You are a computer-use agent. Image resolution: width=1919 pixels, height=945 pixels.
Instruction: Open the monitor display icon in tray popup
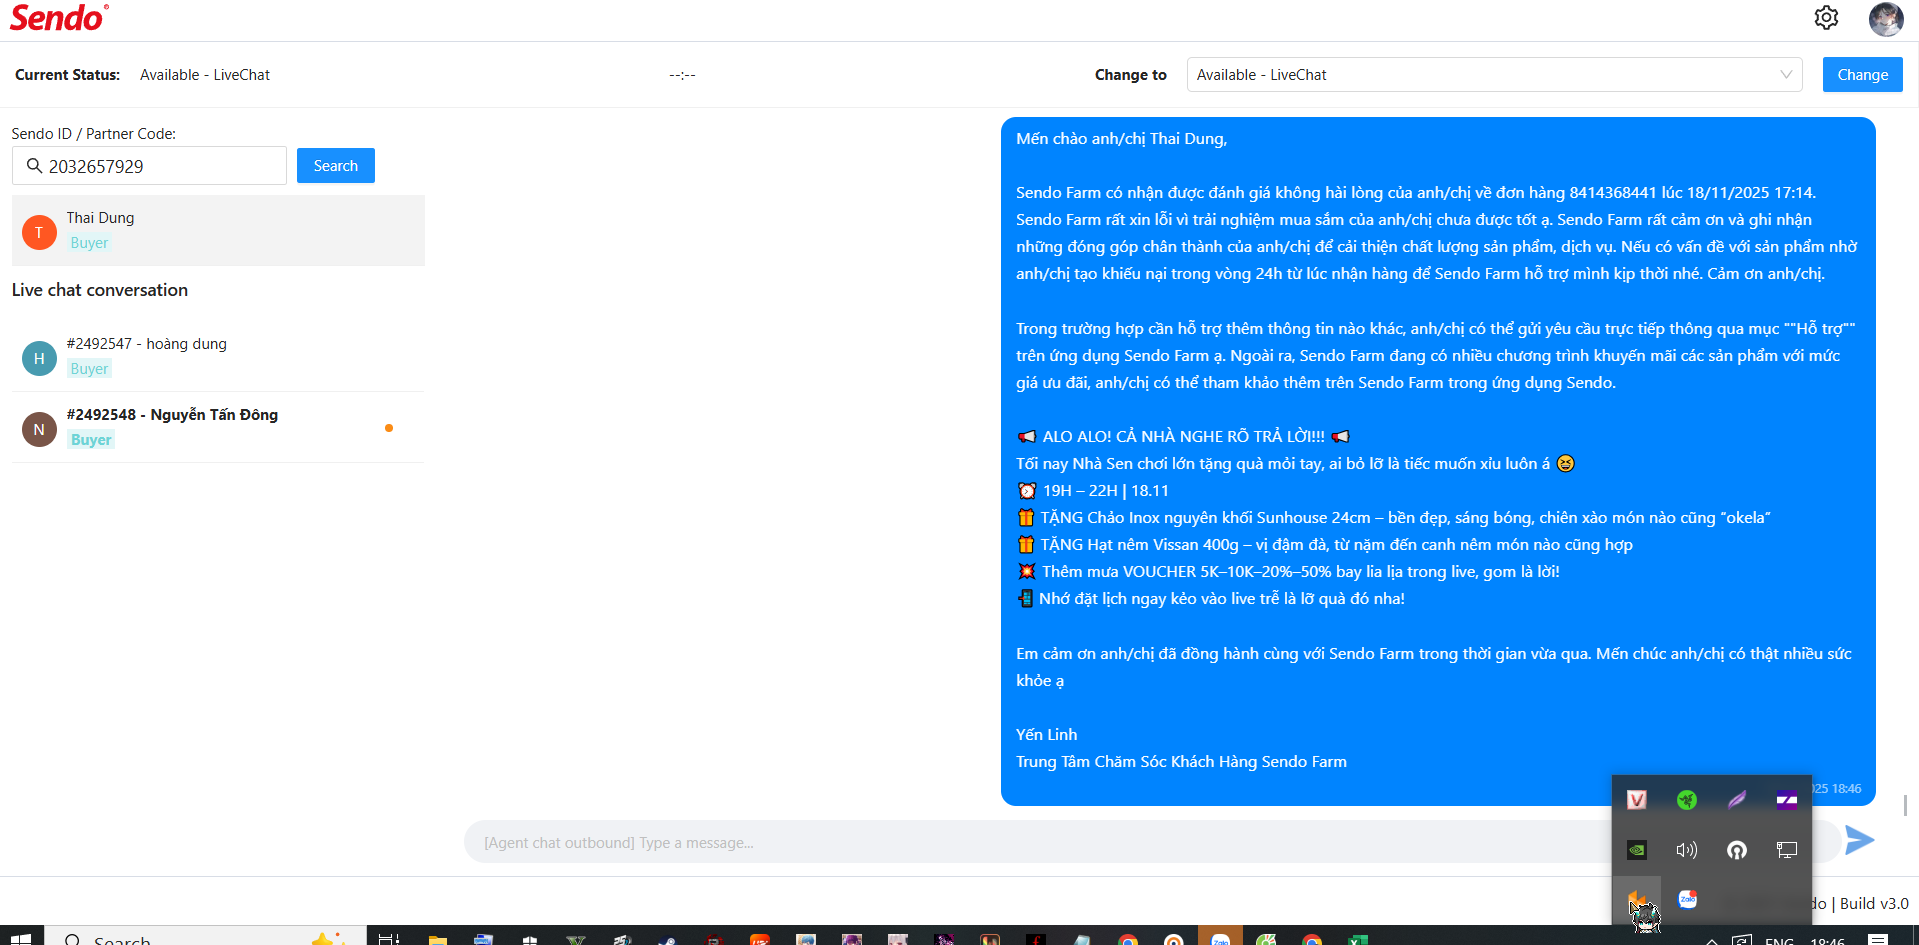click(1787, 850)
